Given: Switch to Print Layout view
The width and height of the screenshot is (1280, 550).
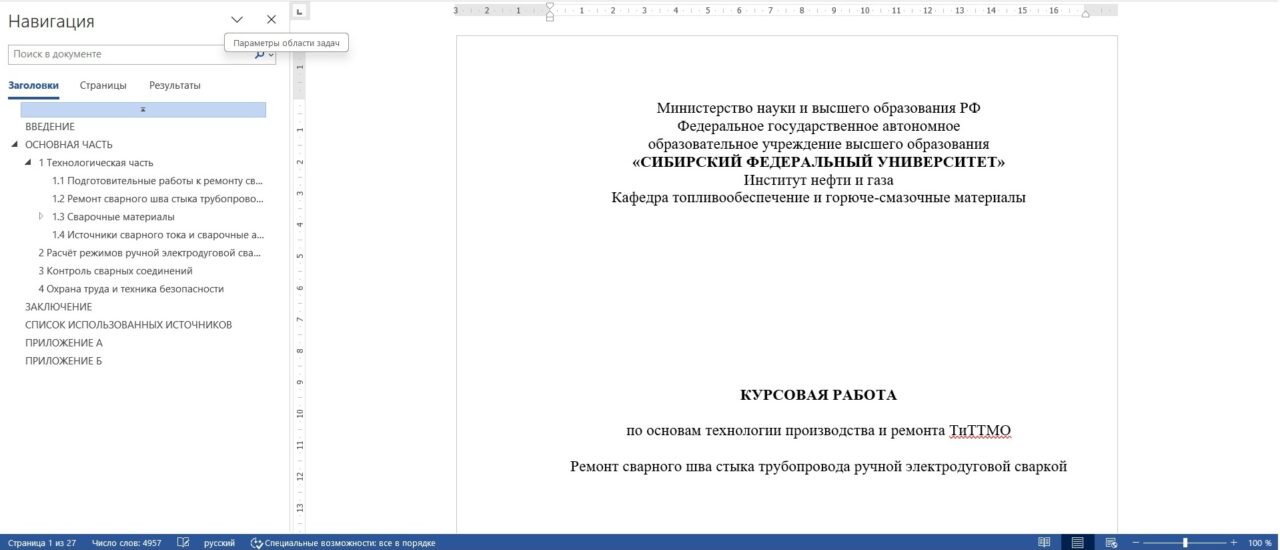Looking at the screenshot, I should [1077, 543].
